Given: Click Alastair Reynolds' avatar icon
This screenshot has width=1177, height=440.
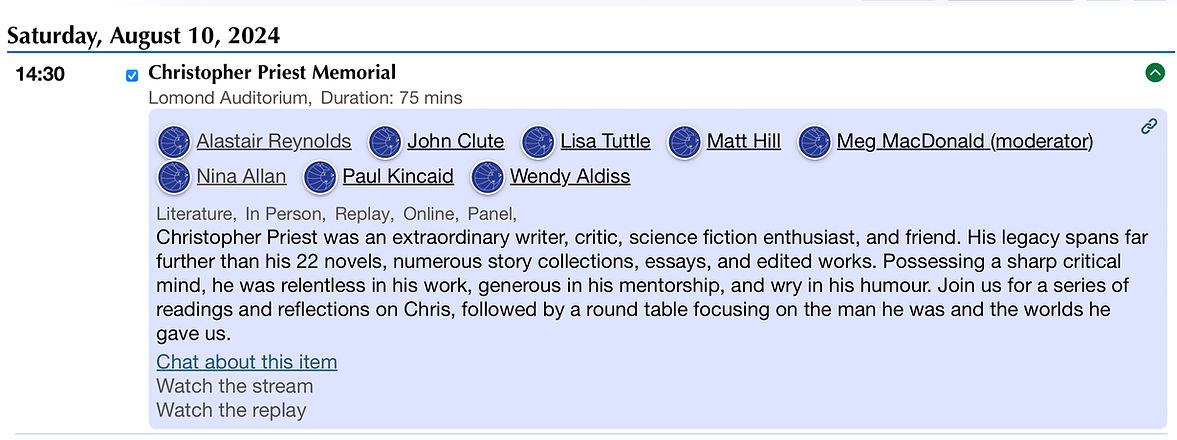Looking at the screenshot, I should [174, 142].
